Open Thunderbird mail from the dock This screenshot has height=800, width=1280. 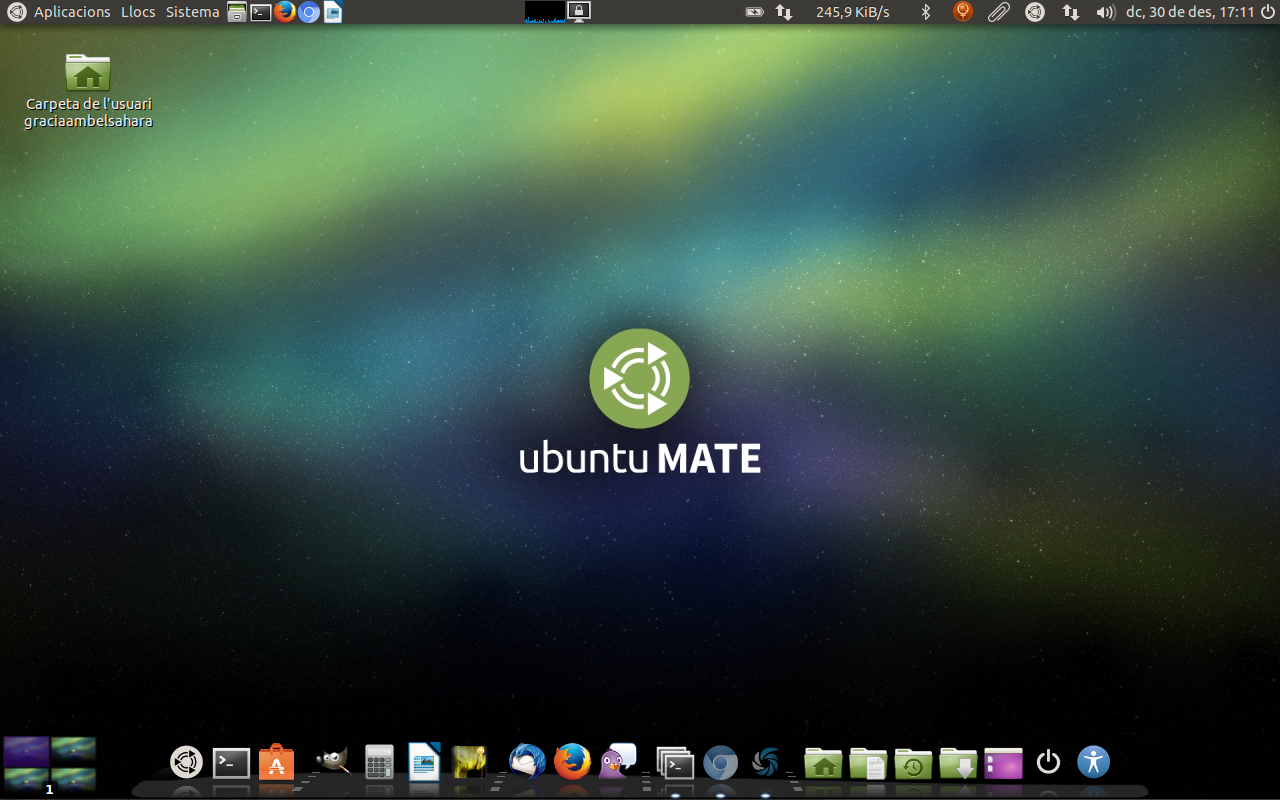point(527,763)
